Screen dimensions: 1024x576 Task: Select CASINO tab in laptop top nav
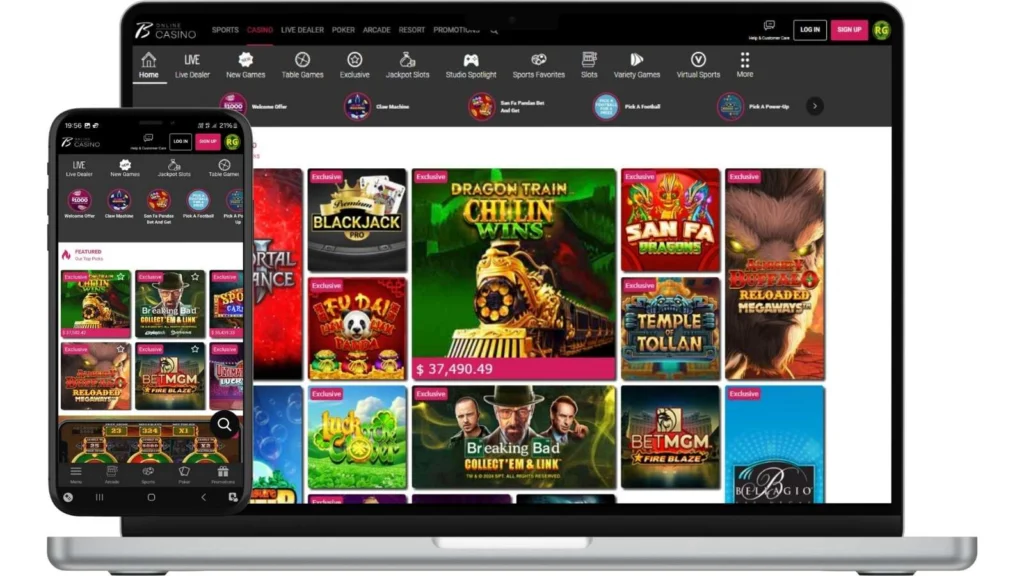point(260,30)
